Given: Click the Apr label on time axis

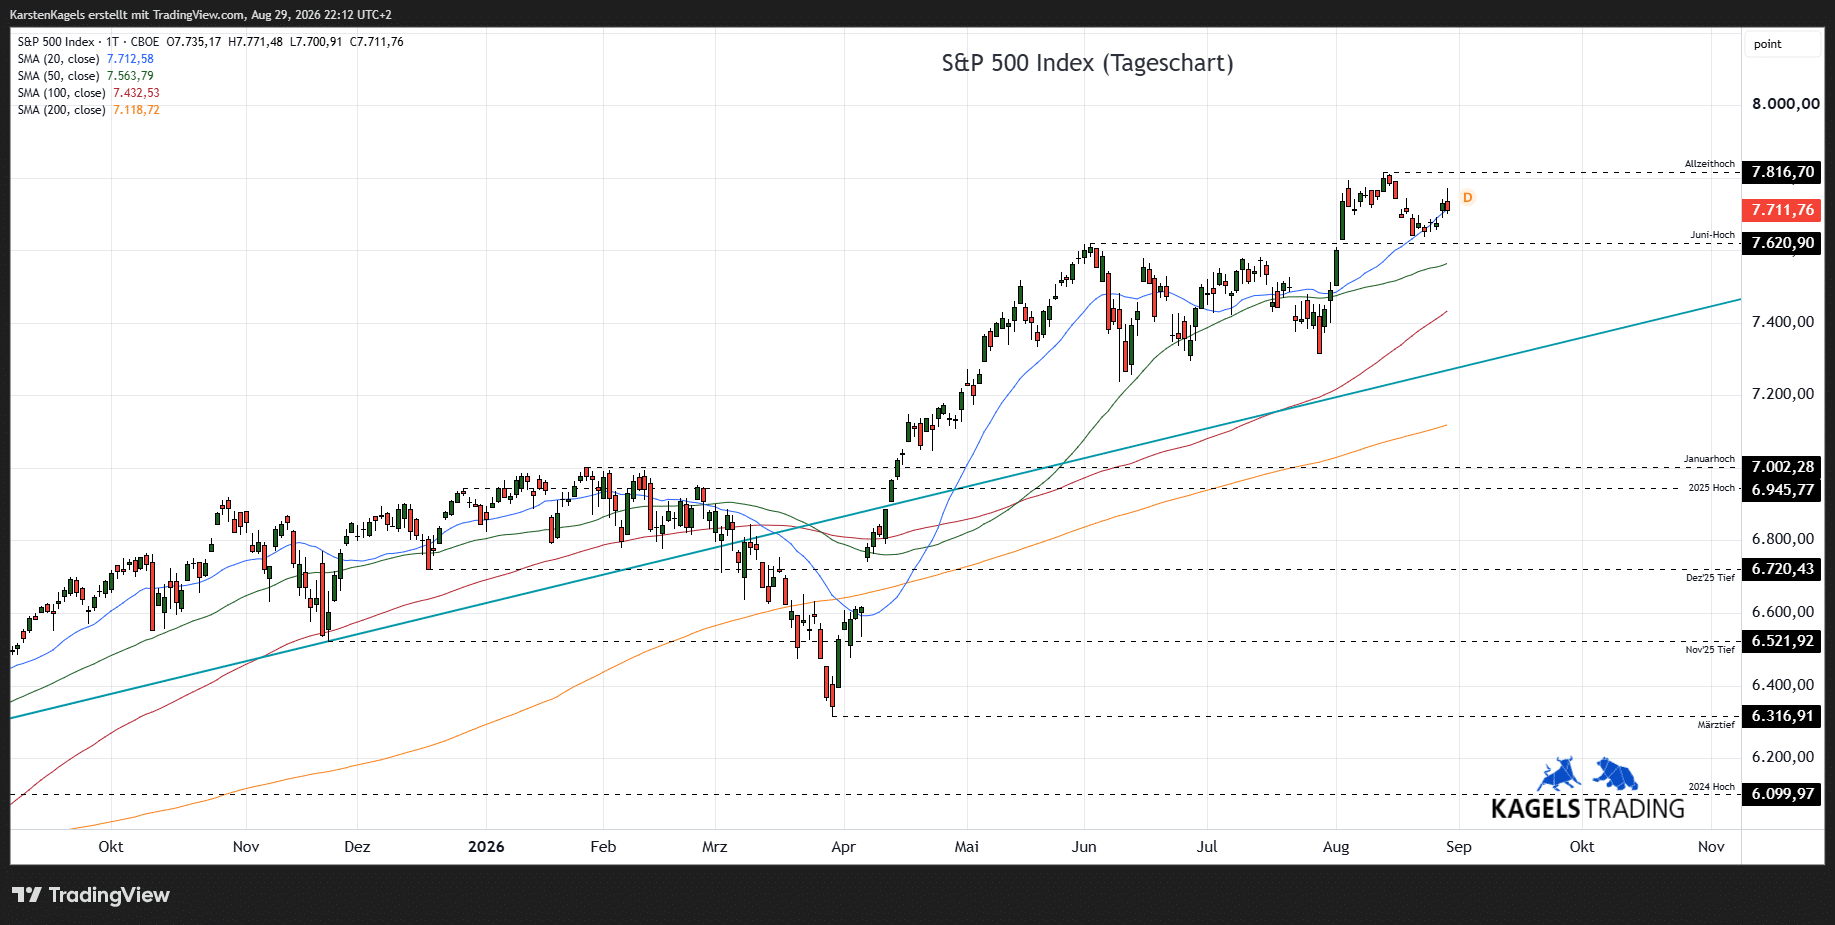Looking at the screenshot, I should tap(843, 847).
